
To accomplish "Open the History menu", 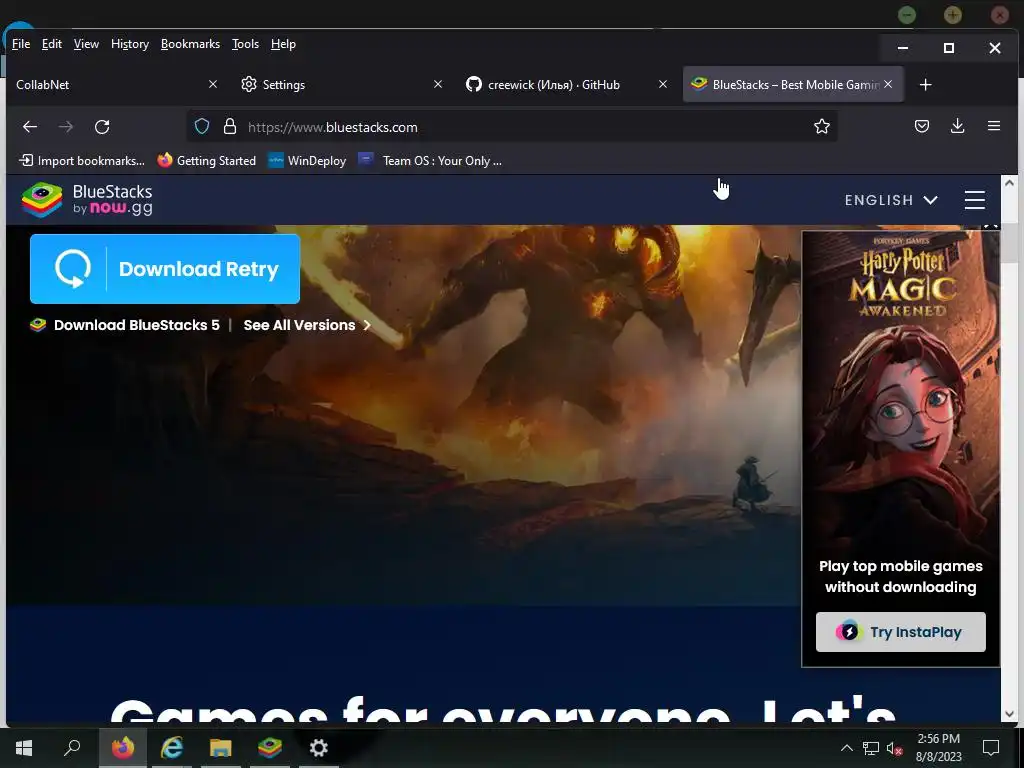I will click(x=130, y=44).
